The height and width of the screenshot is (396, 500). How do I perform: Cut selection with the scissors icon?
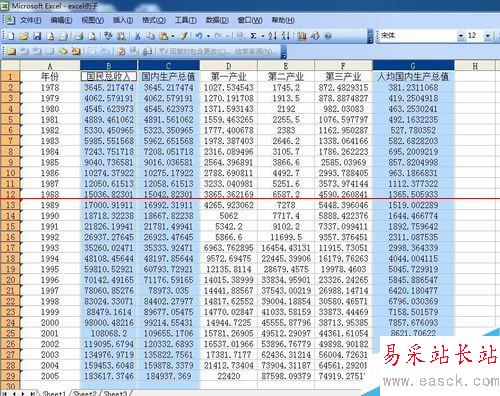click(137, 36)
